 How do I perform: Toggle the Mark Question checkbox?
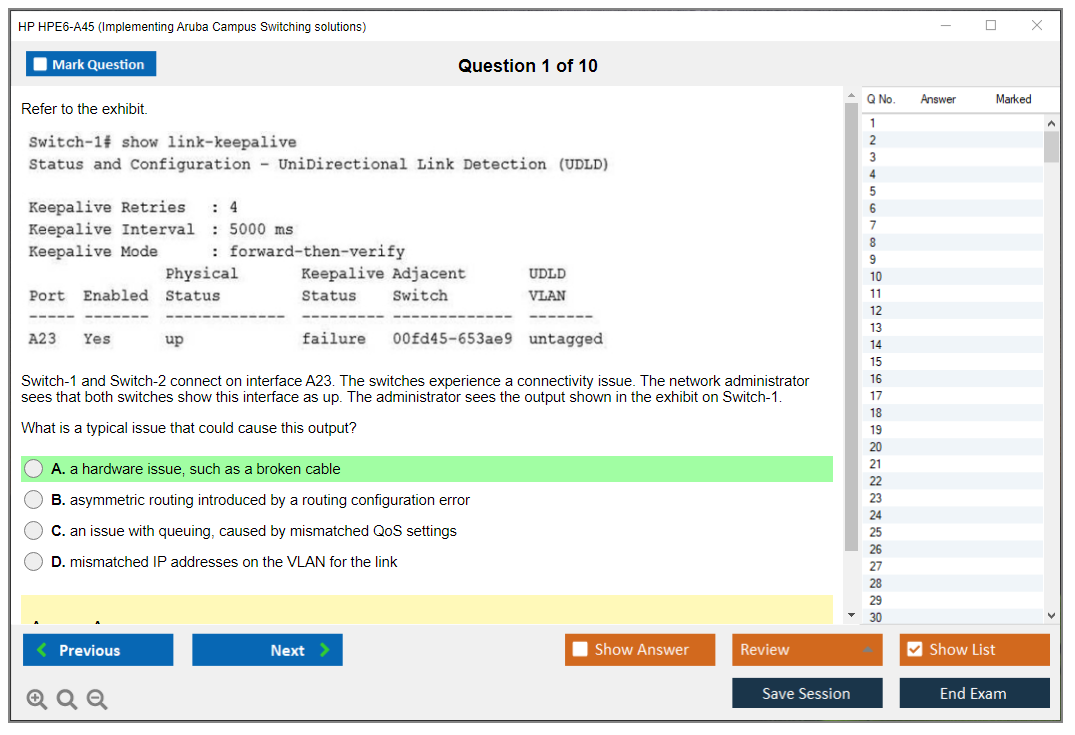coord(41,64)
